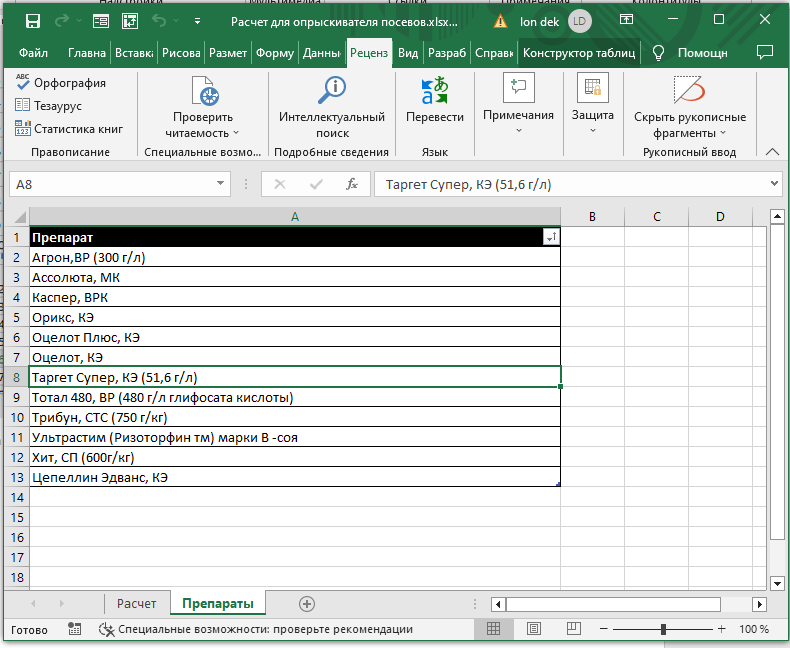Open the Тезаурус tool
Image resolution: width=790 pixels, height=648 pixels.
tap(48, 105)
